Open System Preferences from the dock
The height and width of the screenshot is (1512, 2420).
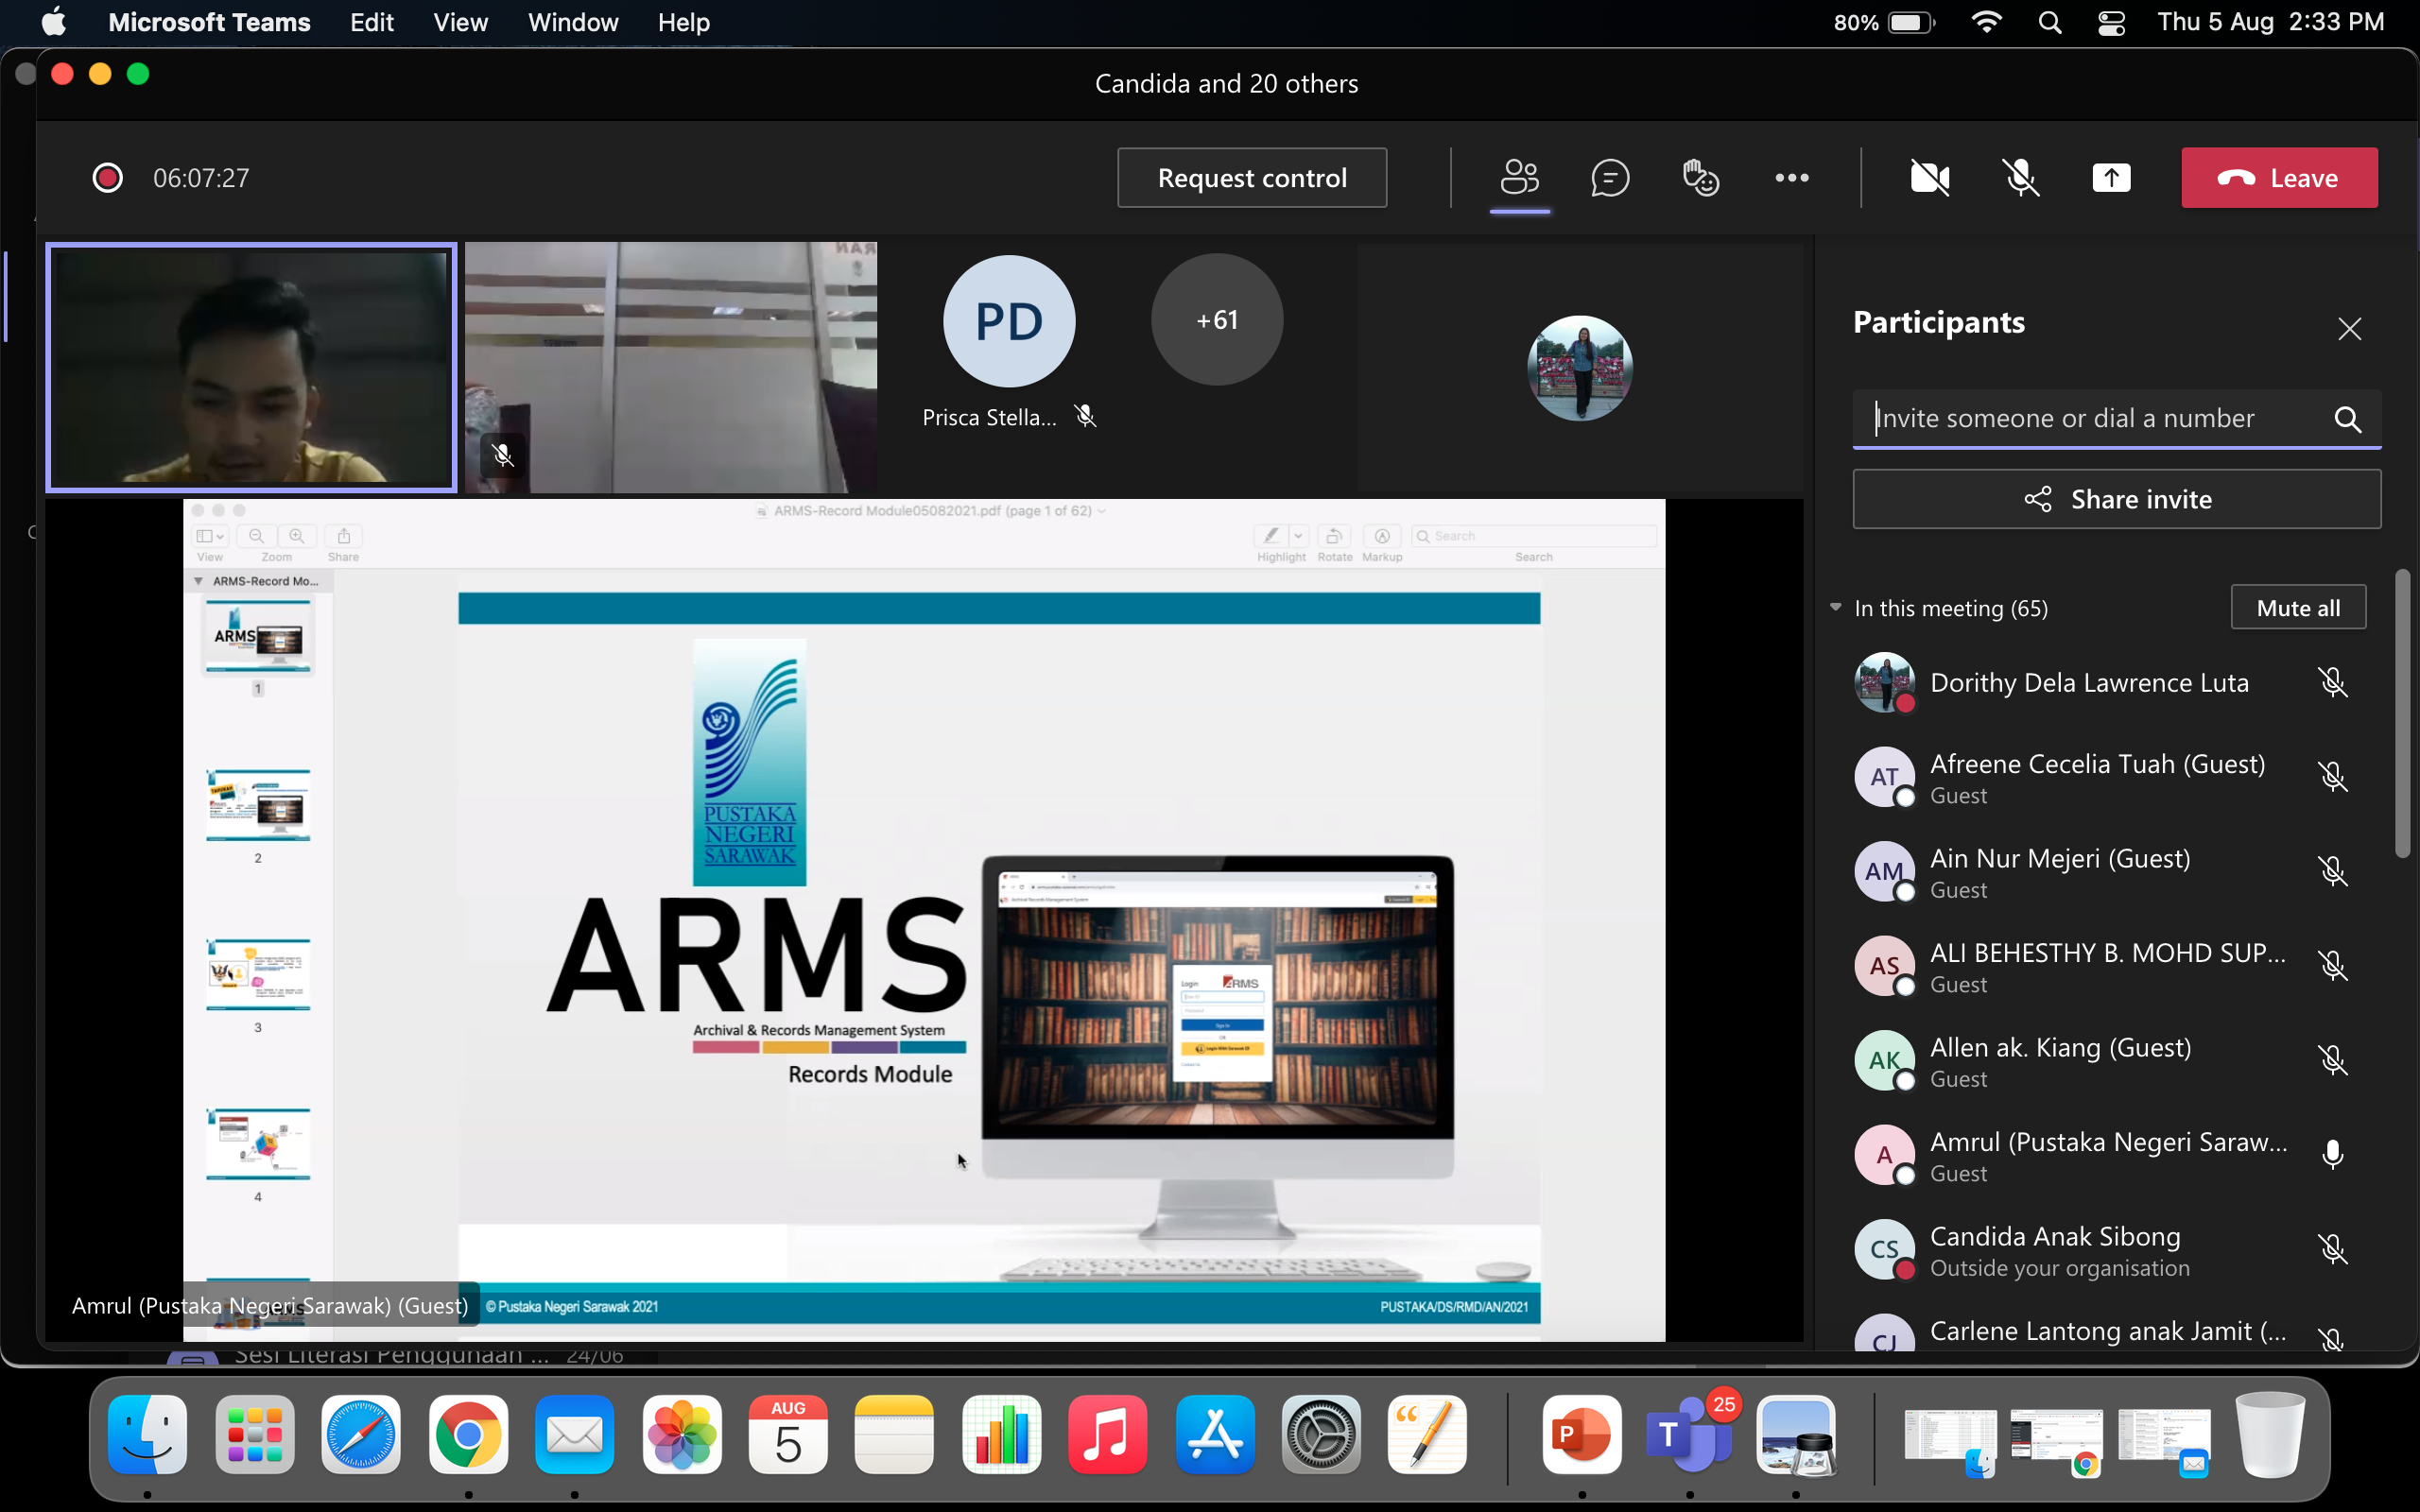[1321, 1435]
